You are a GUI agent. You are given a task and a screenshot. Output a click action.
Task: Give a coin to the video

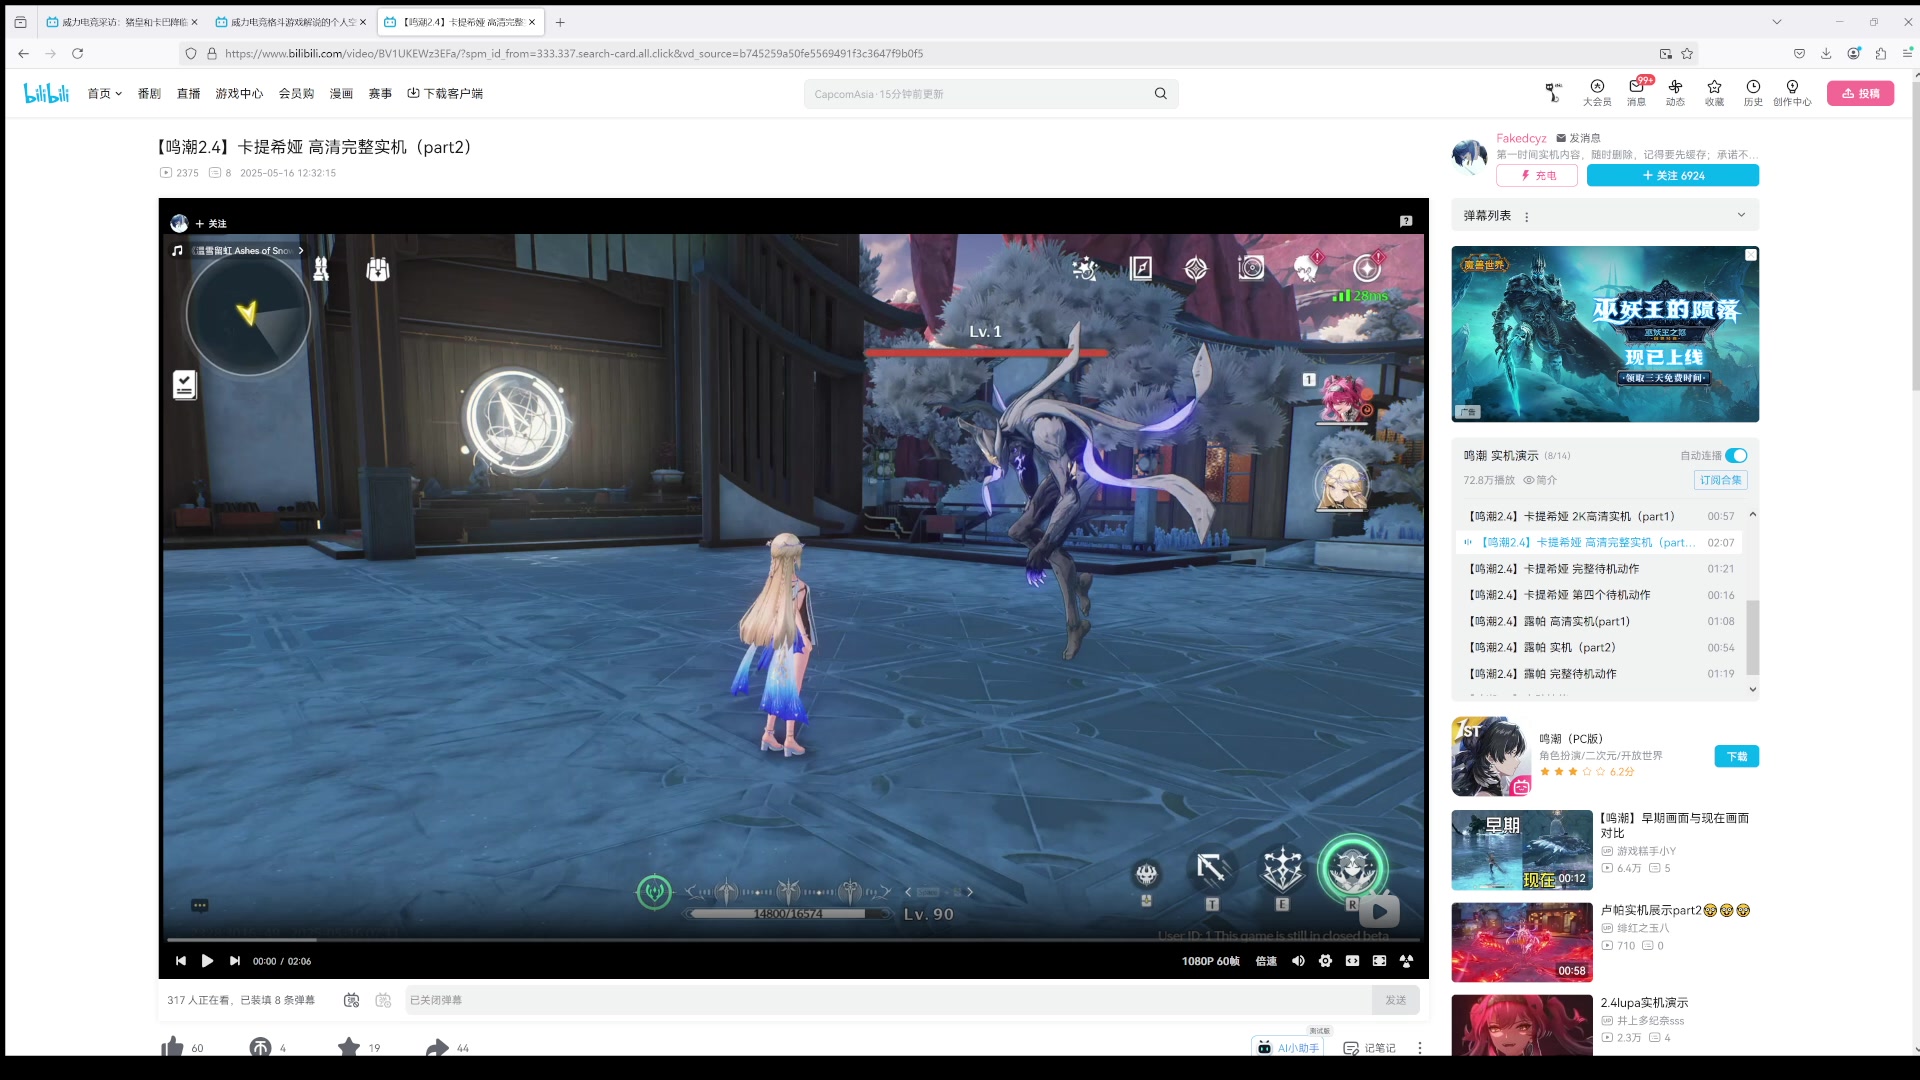pos(260,1047)
